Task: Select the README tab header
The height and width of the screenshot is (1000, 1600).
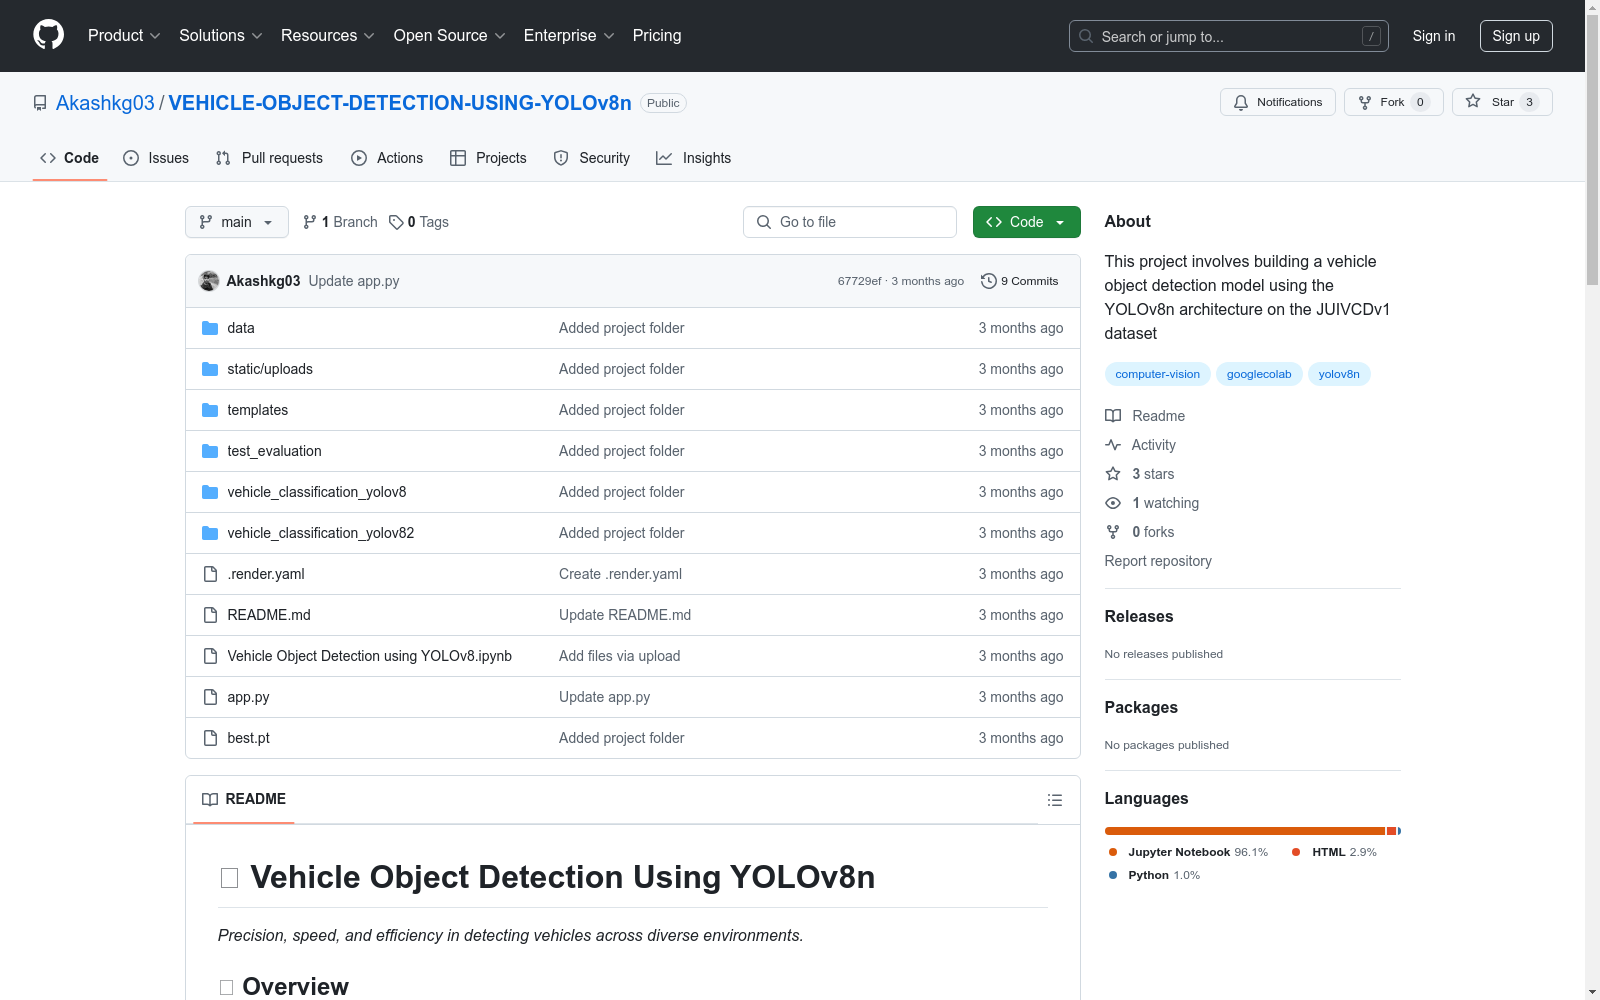Action: 244,799
